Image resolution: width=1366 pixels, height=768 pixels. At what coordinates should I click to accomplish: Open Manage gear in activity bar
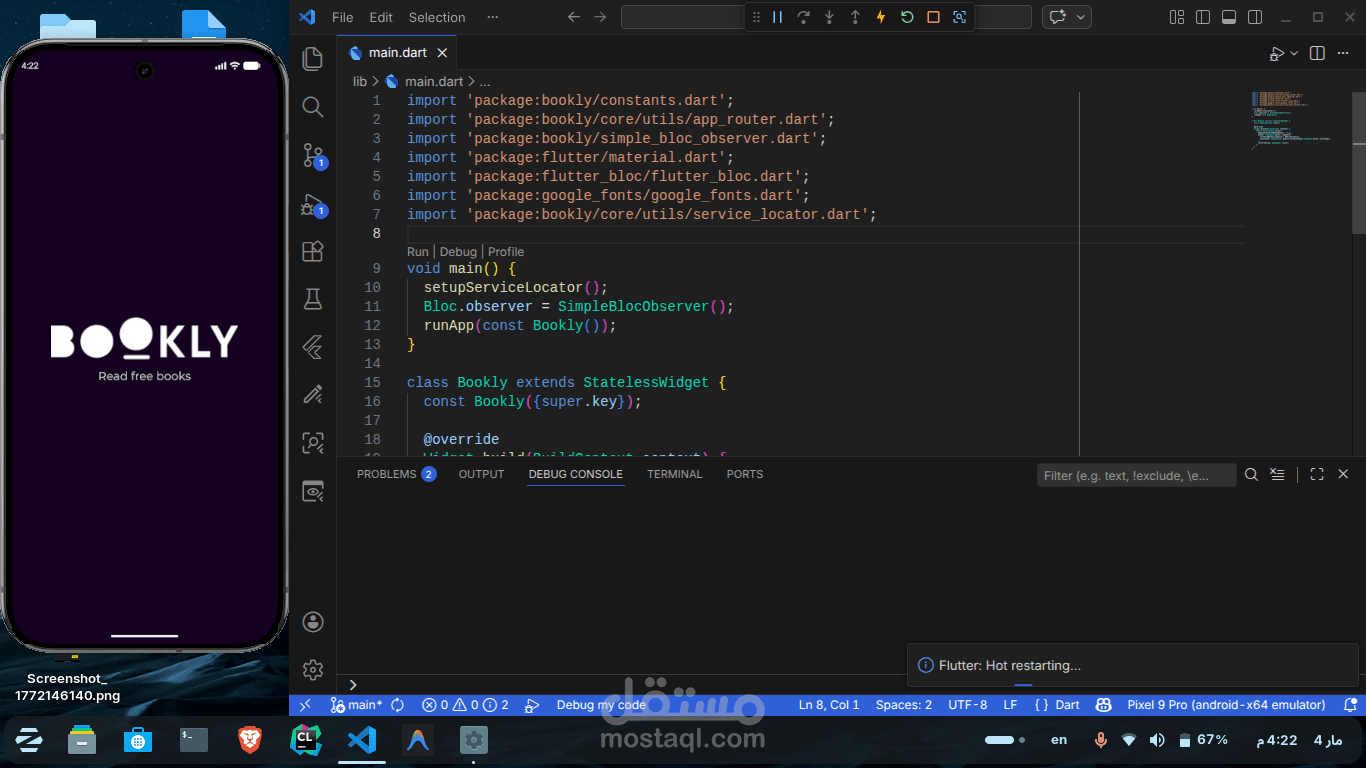(312, 669)
